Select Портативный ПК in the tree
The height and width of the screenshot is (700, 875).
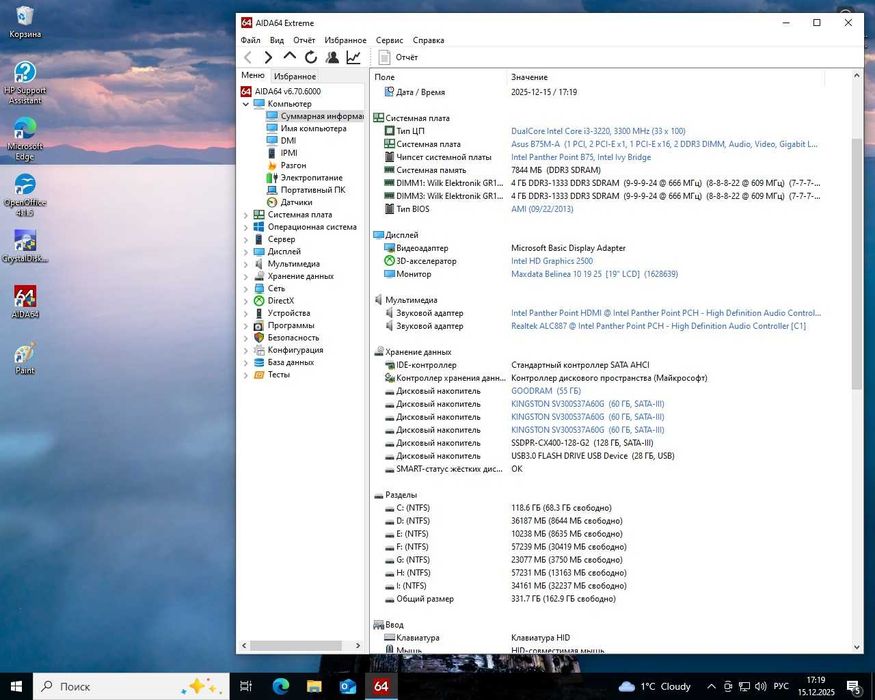[x=312, y=190]
